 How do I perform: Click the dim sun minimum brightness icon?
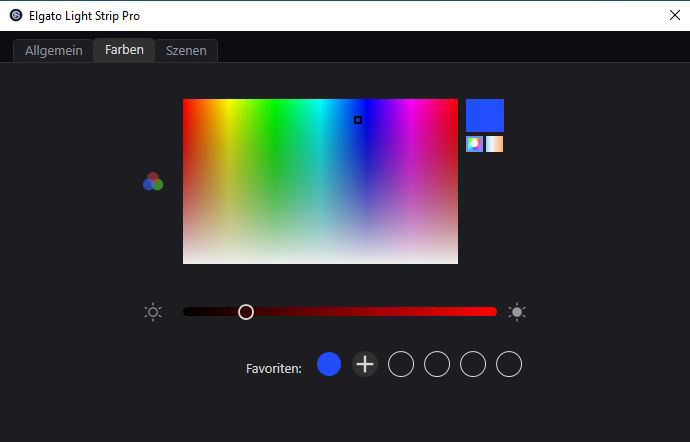[153, 312]
